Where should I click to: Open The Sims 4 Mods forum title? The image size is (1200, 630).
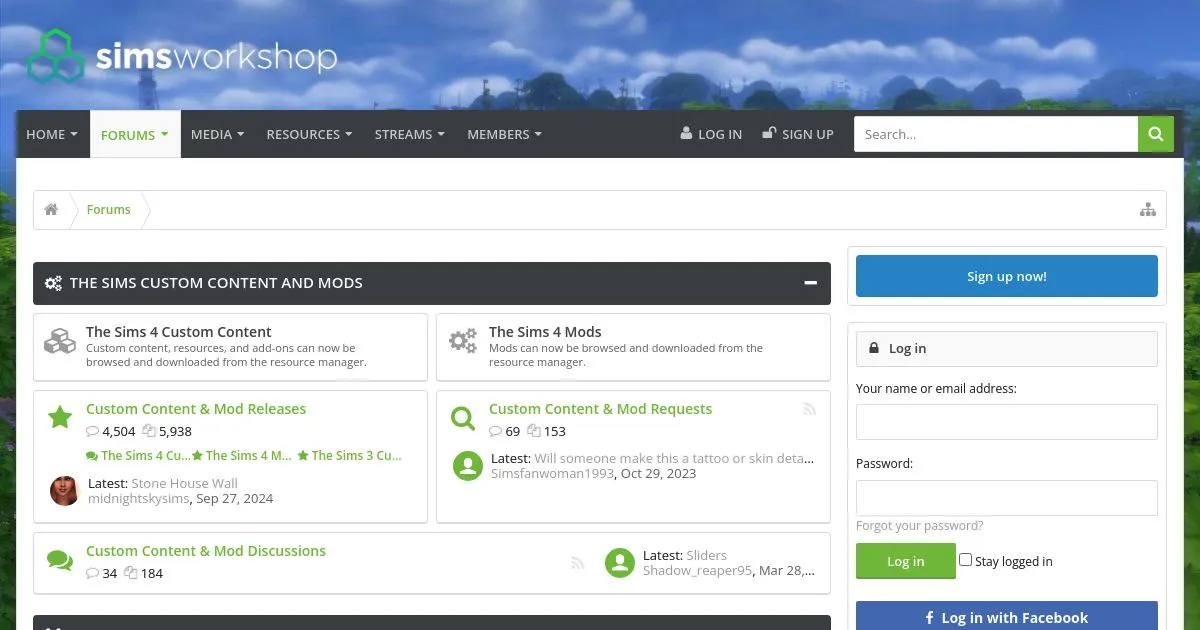pos(545,332)
